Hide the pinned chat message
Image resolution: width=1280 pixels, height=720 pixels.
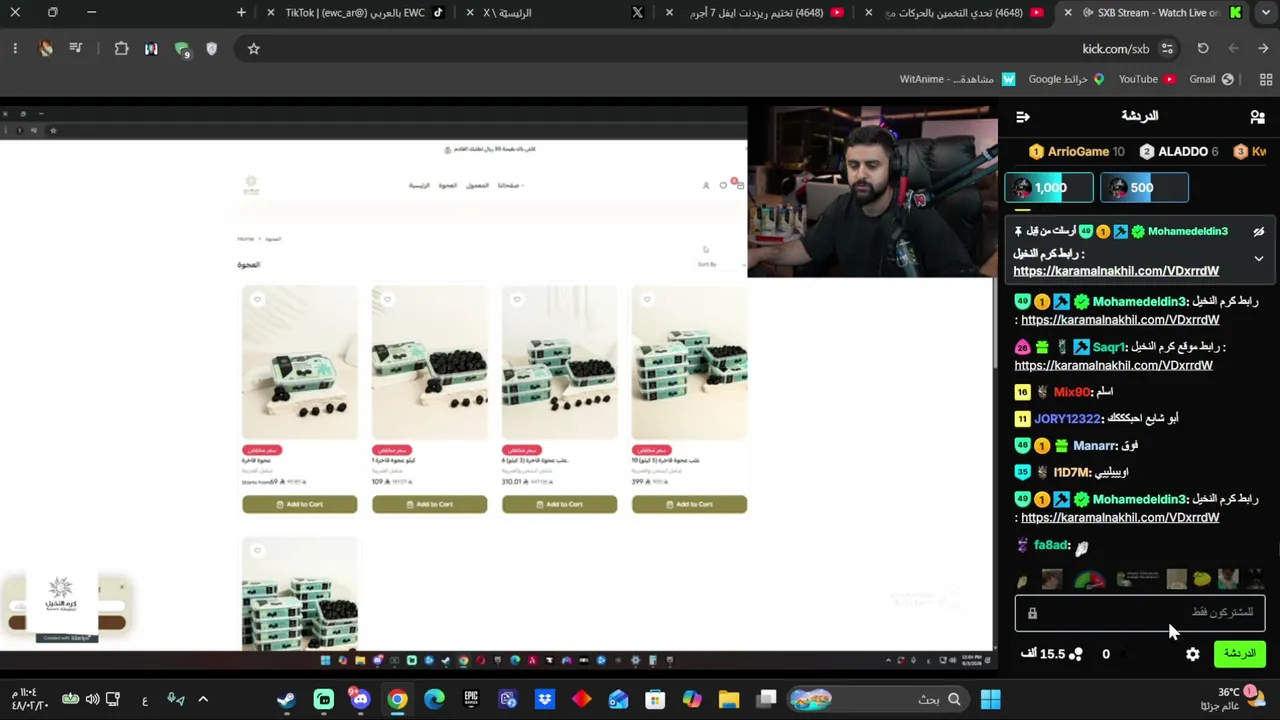[x=1259, y=231]
